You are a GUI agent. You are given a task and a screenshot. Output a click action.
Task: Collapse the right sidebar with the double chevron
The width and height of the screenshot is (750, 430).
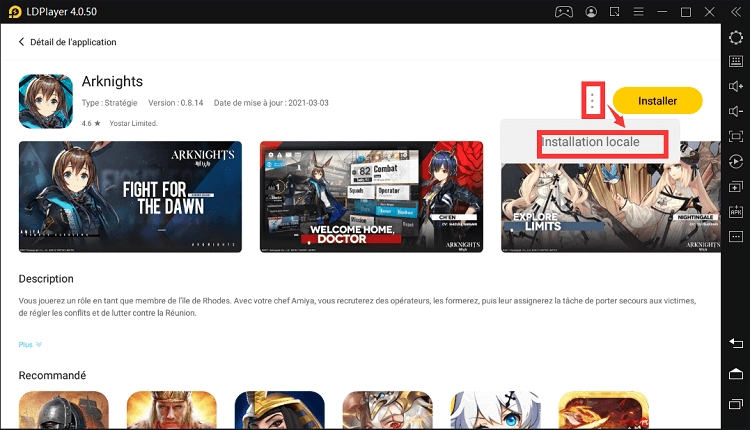click(736, 11)
